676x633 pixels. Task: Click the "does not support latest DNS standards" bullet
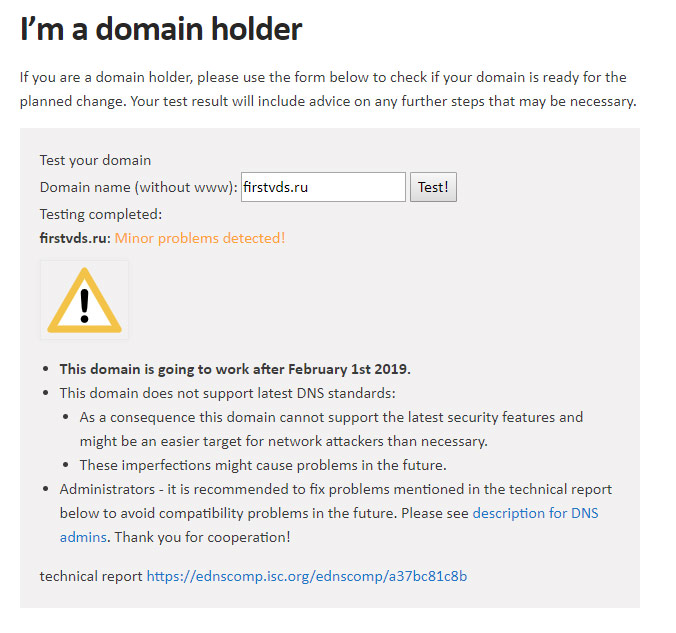tap(227, 393)
